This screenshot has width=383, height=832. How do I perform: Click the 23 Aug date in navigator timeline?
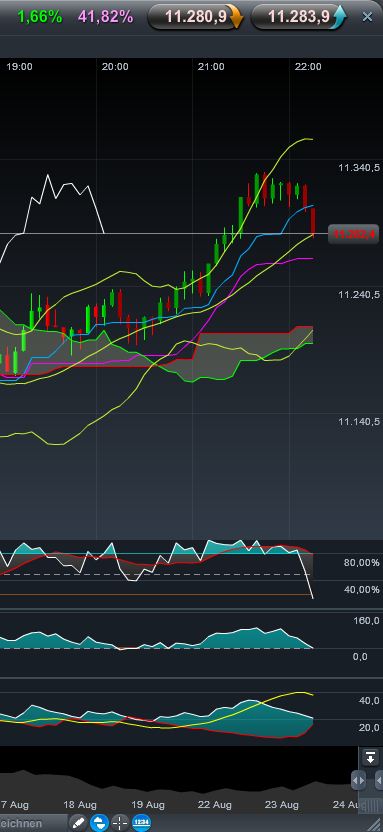coord(282,804)
